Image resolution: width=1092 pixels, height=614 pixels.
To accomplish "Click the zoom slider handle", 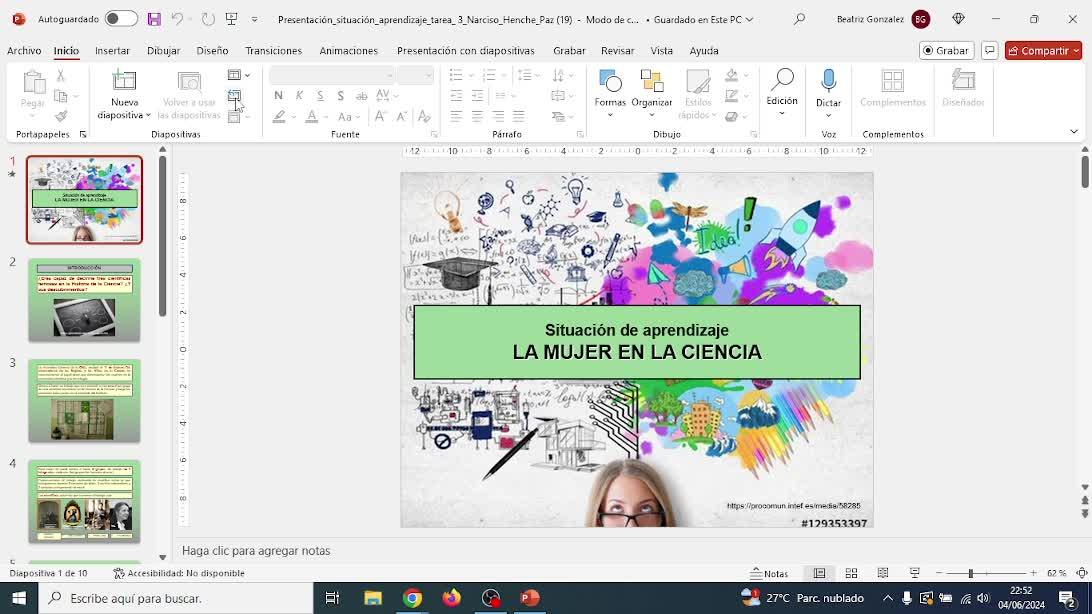I will pyautogui.click(x=970, y=573).
